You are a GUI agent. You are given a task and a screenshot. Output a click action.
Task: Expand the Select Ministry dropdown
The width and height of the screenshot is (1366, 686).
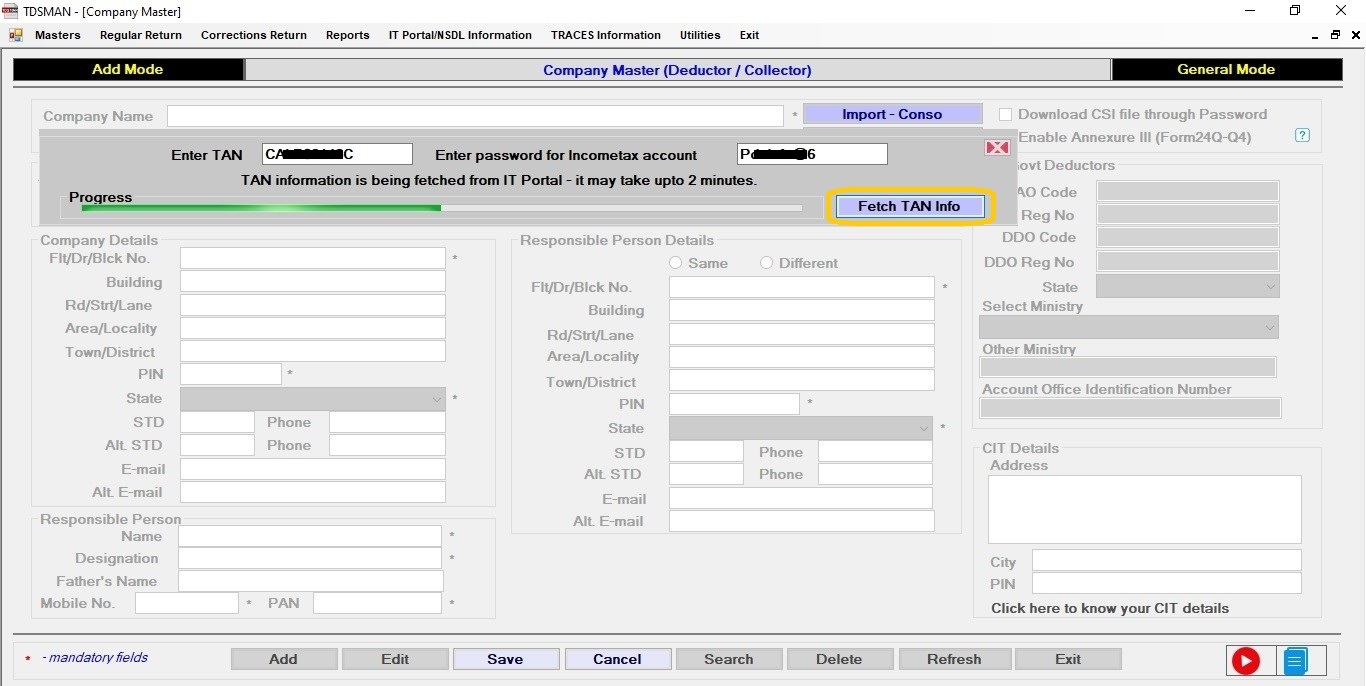pyautogui.click(x=1269, y=327)
